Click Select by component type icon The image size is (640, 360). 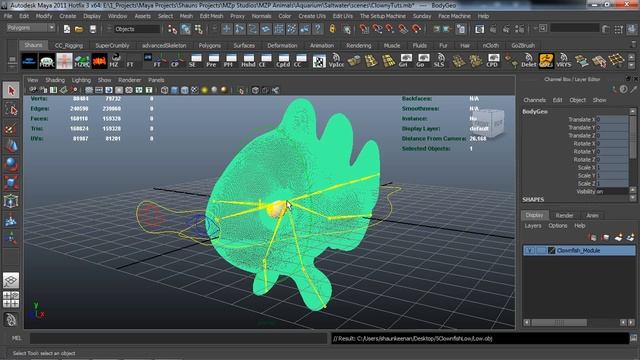pos(199,29)
